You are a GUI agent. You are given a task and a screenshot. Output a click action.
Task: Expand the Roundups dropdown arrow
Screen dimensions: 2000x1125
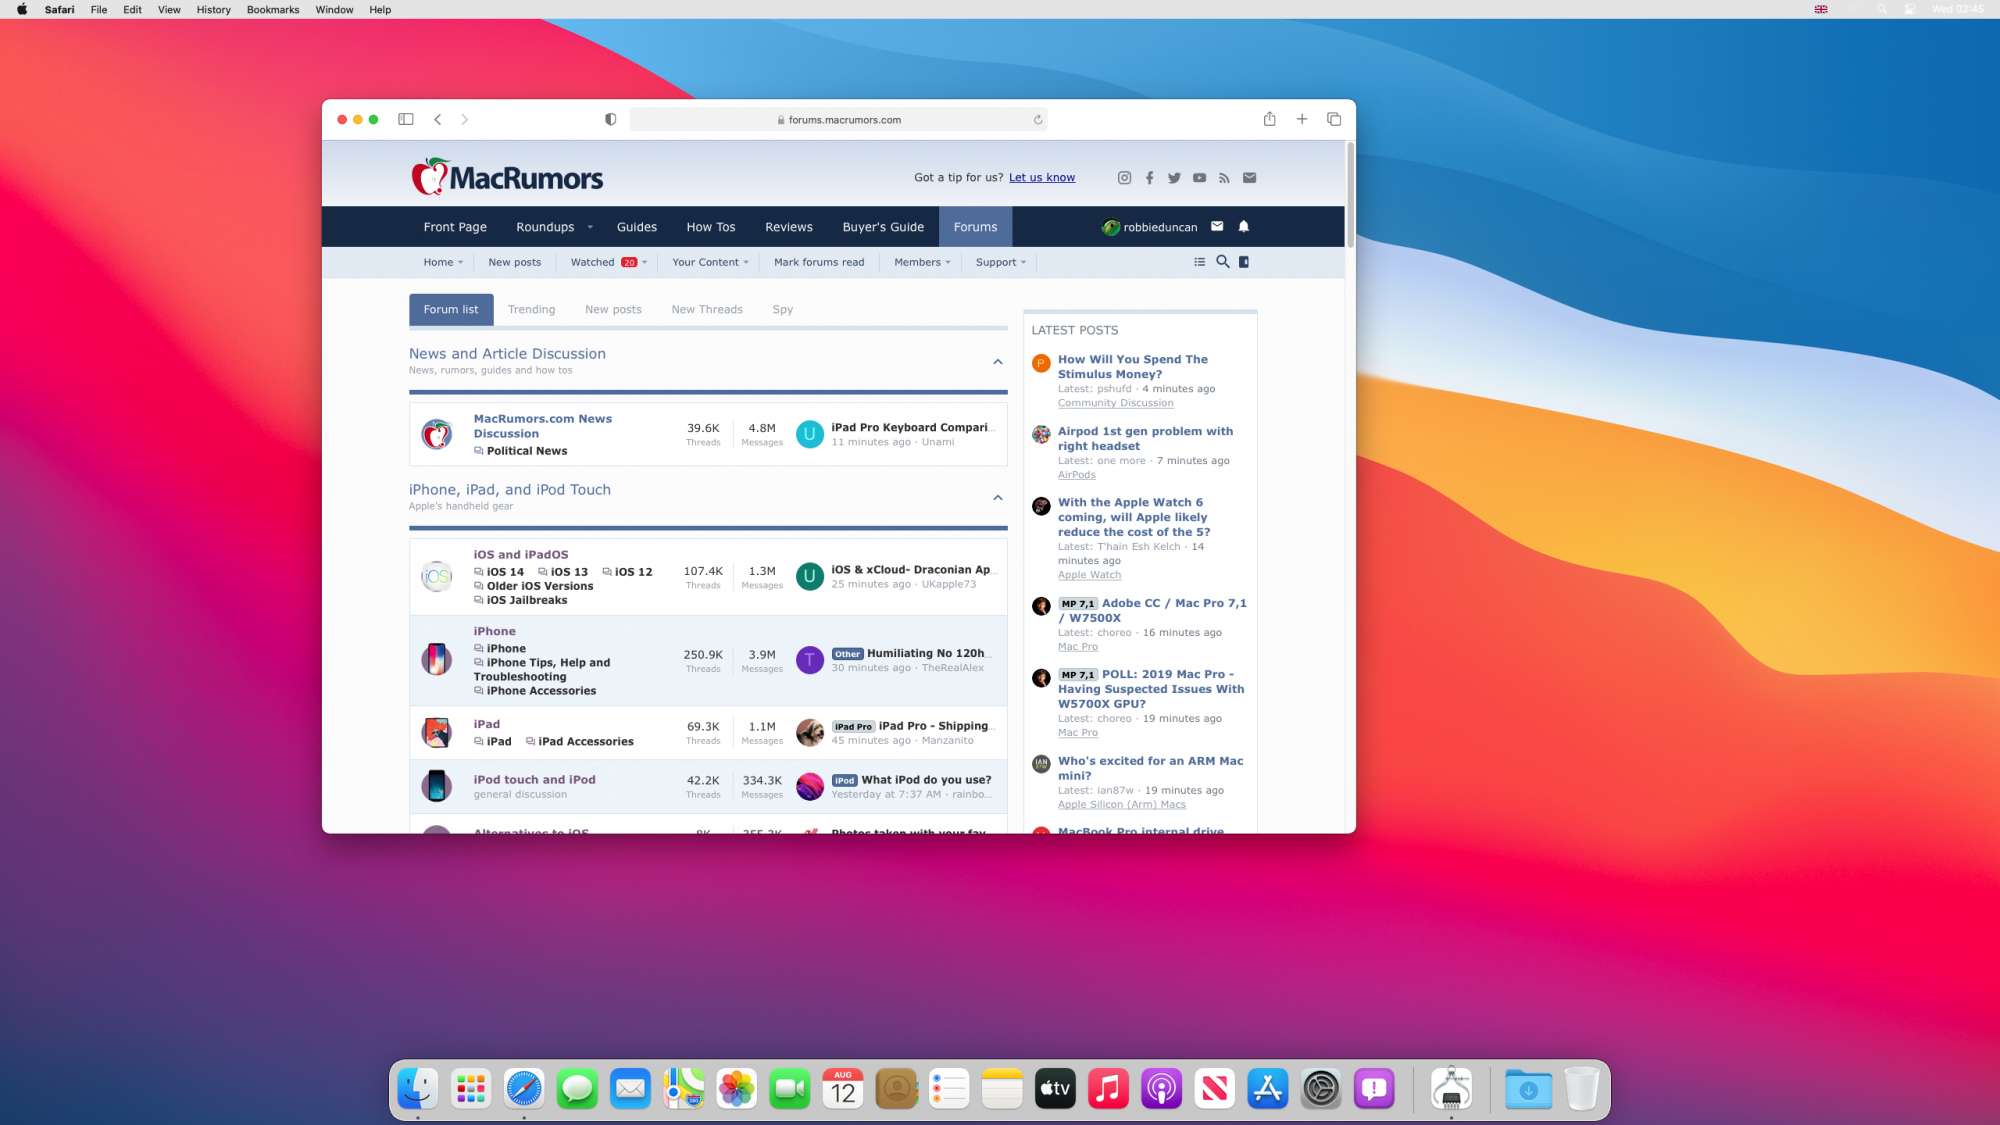tap(590, 227)
